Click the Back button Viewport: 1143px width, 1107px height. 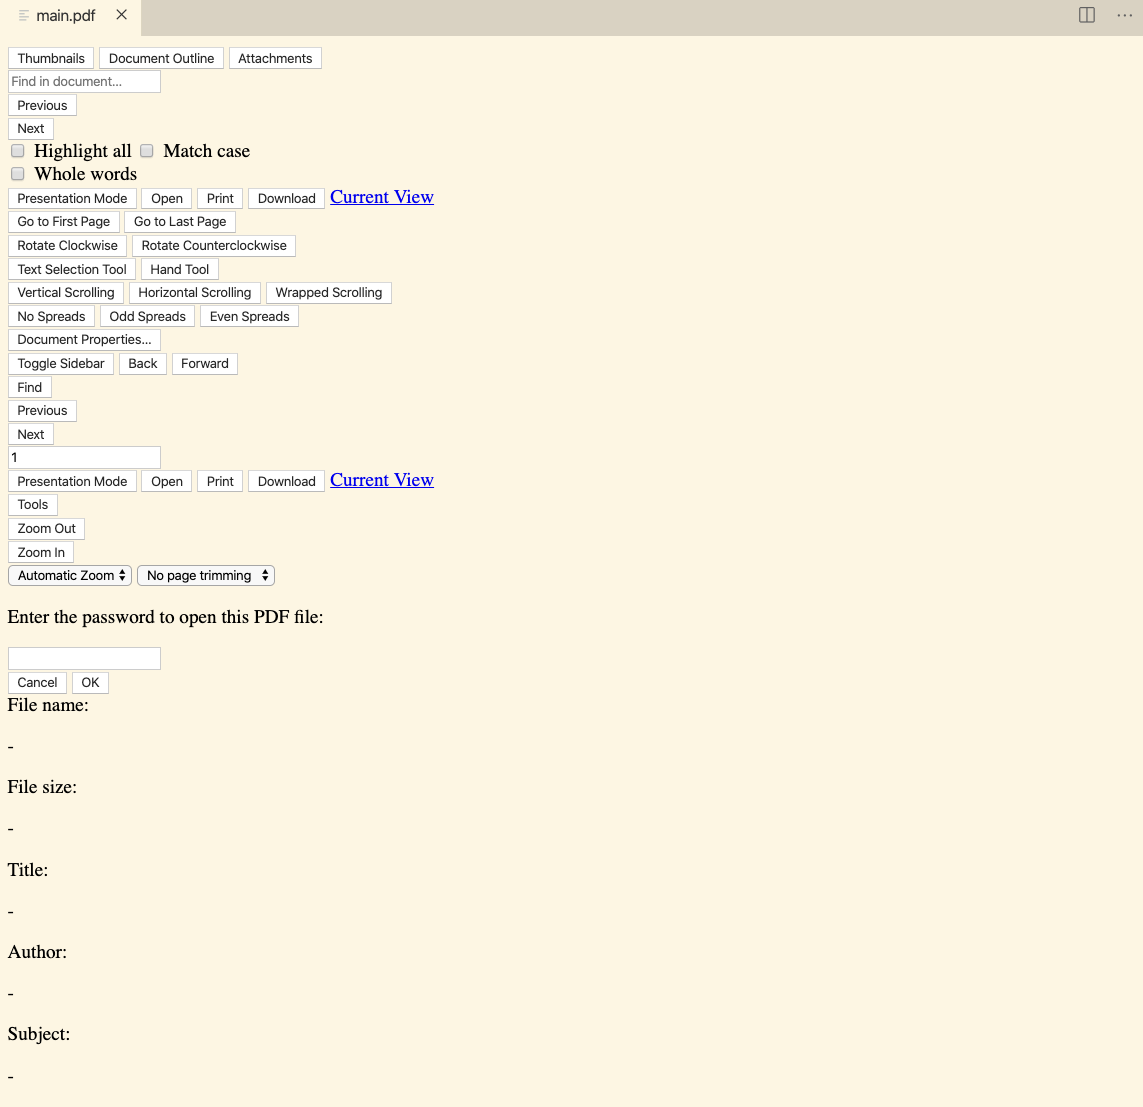(x=143, y=364)
